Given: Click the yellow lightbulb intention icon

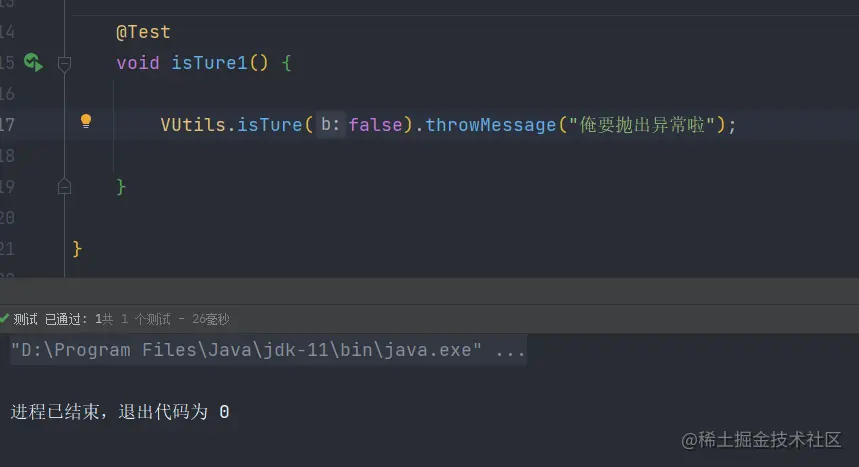Looking at the screenshot, I should click(86, 121).
